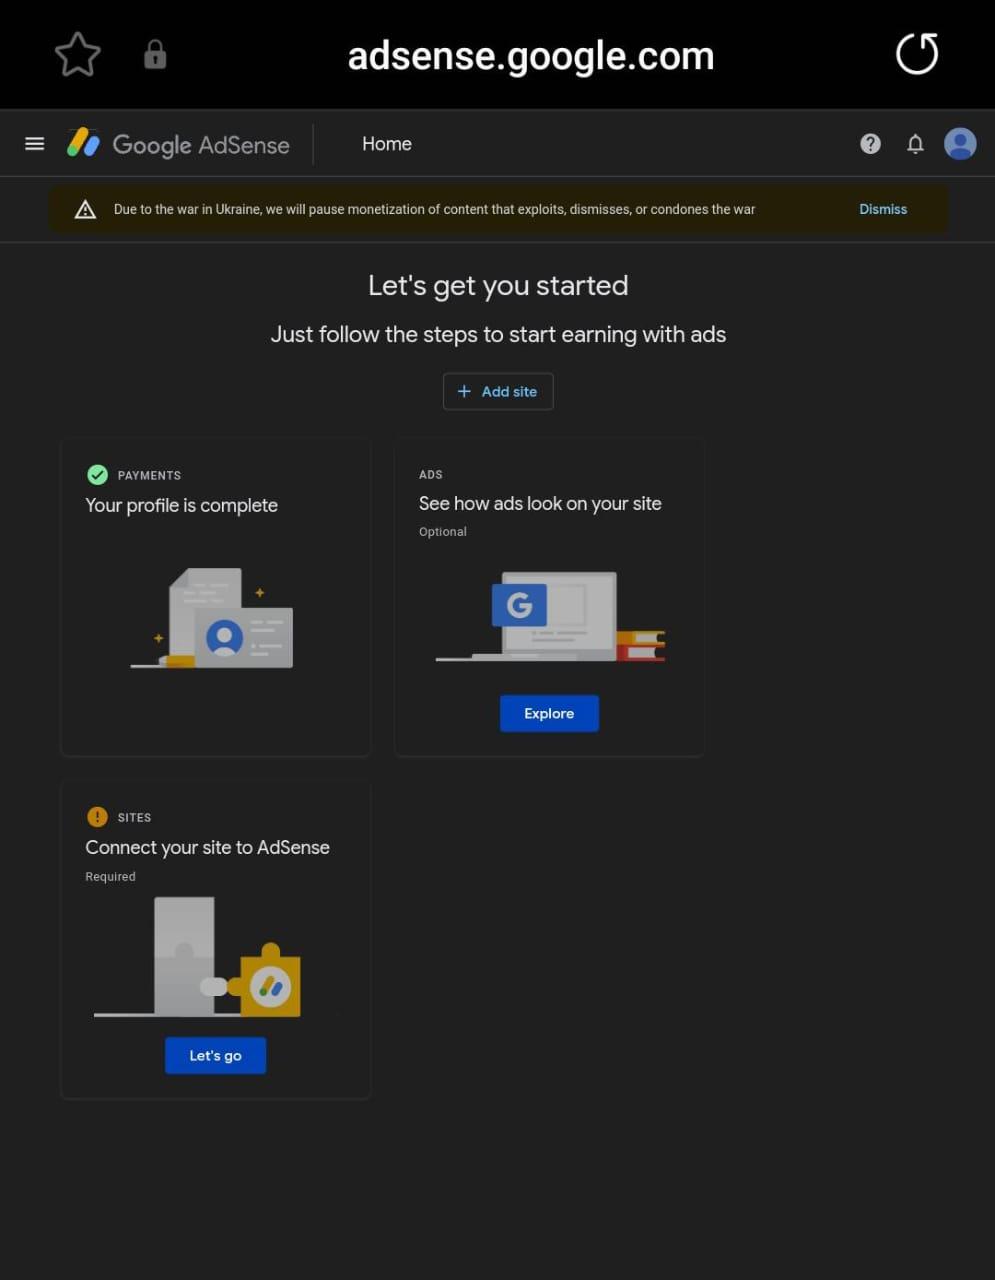This screenshot has width=995, height=1280.
Task: Open the AdSense navigation menu
Action: 34,143
